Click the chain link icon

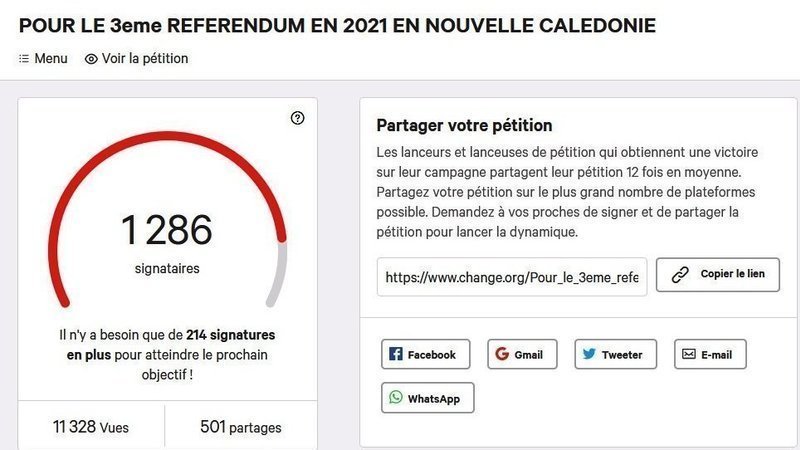click(680, 274)
